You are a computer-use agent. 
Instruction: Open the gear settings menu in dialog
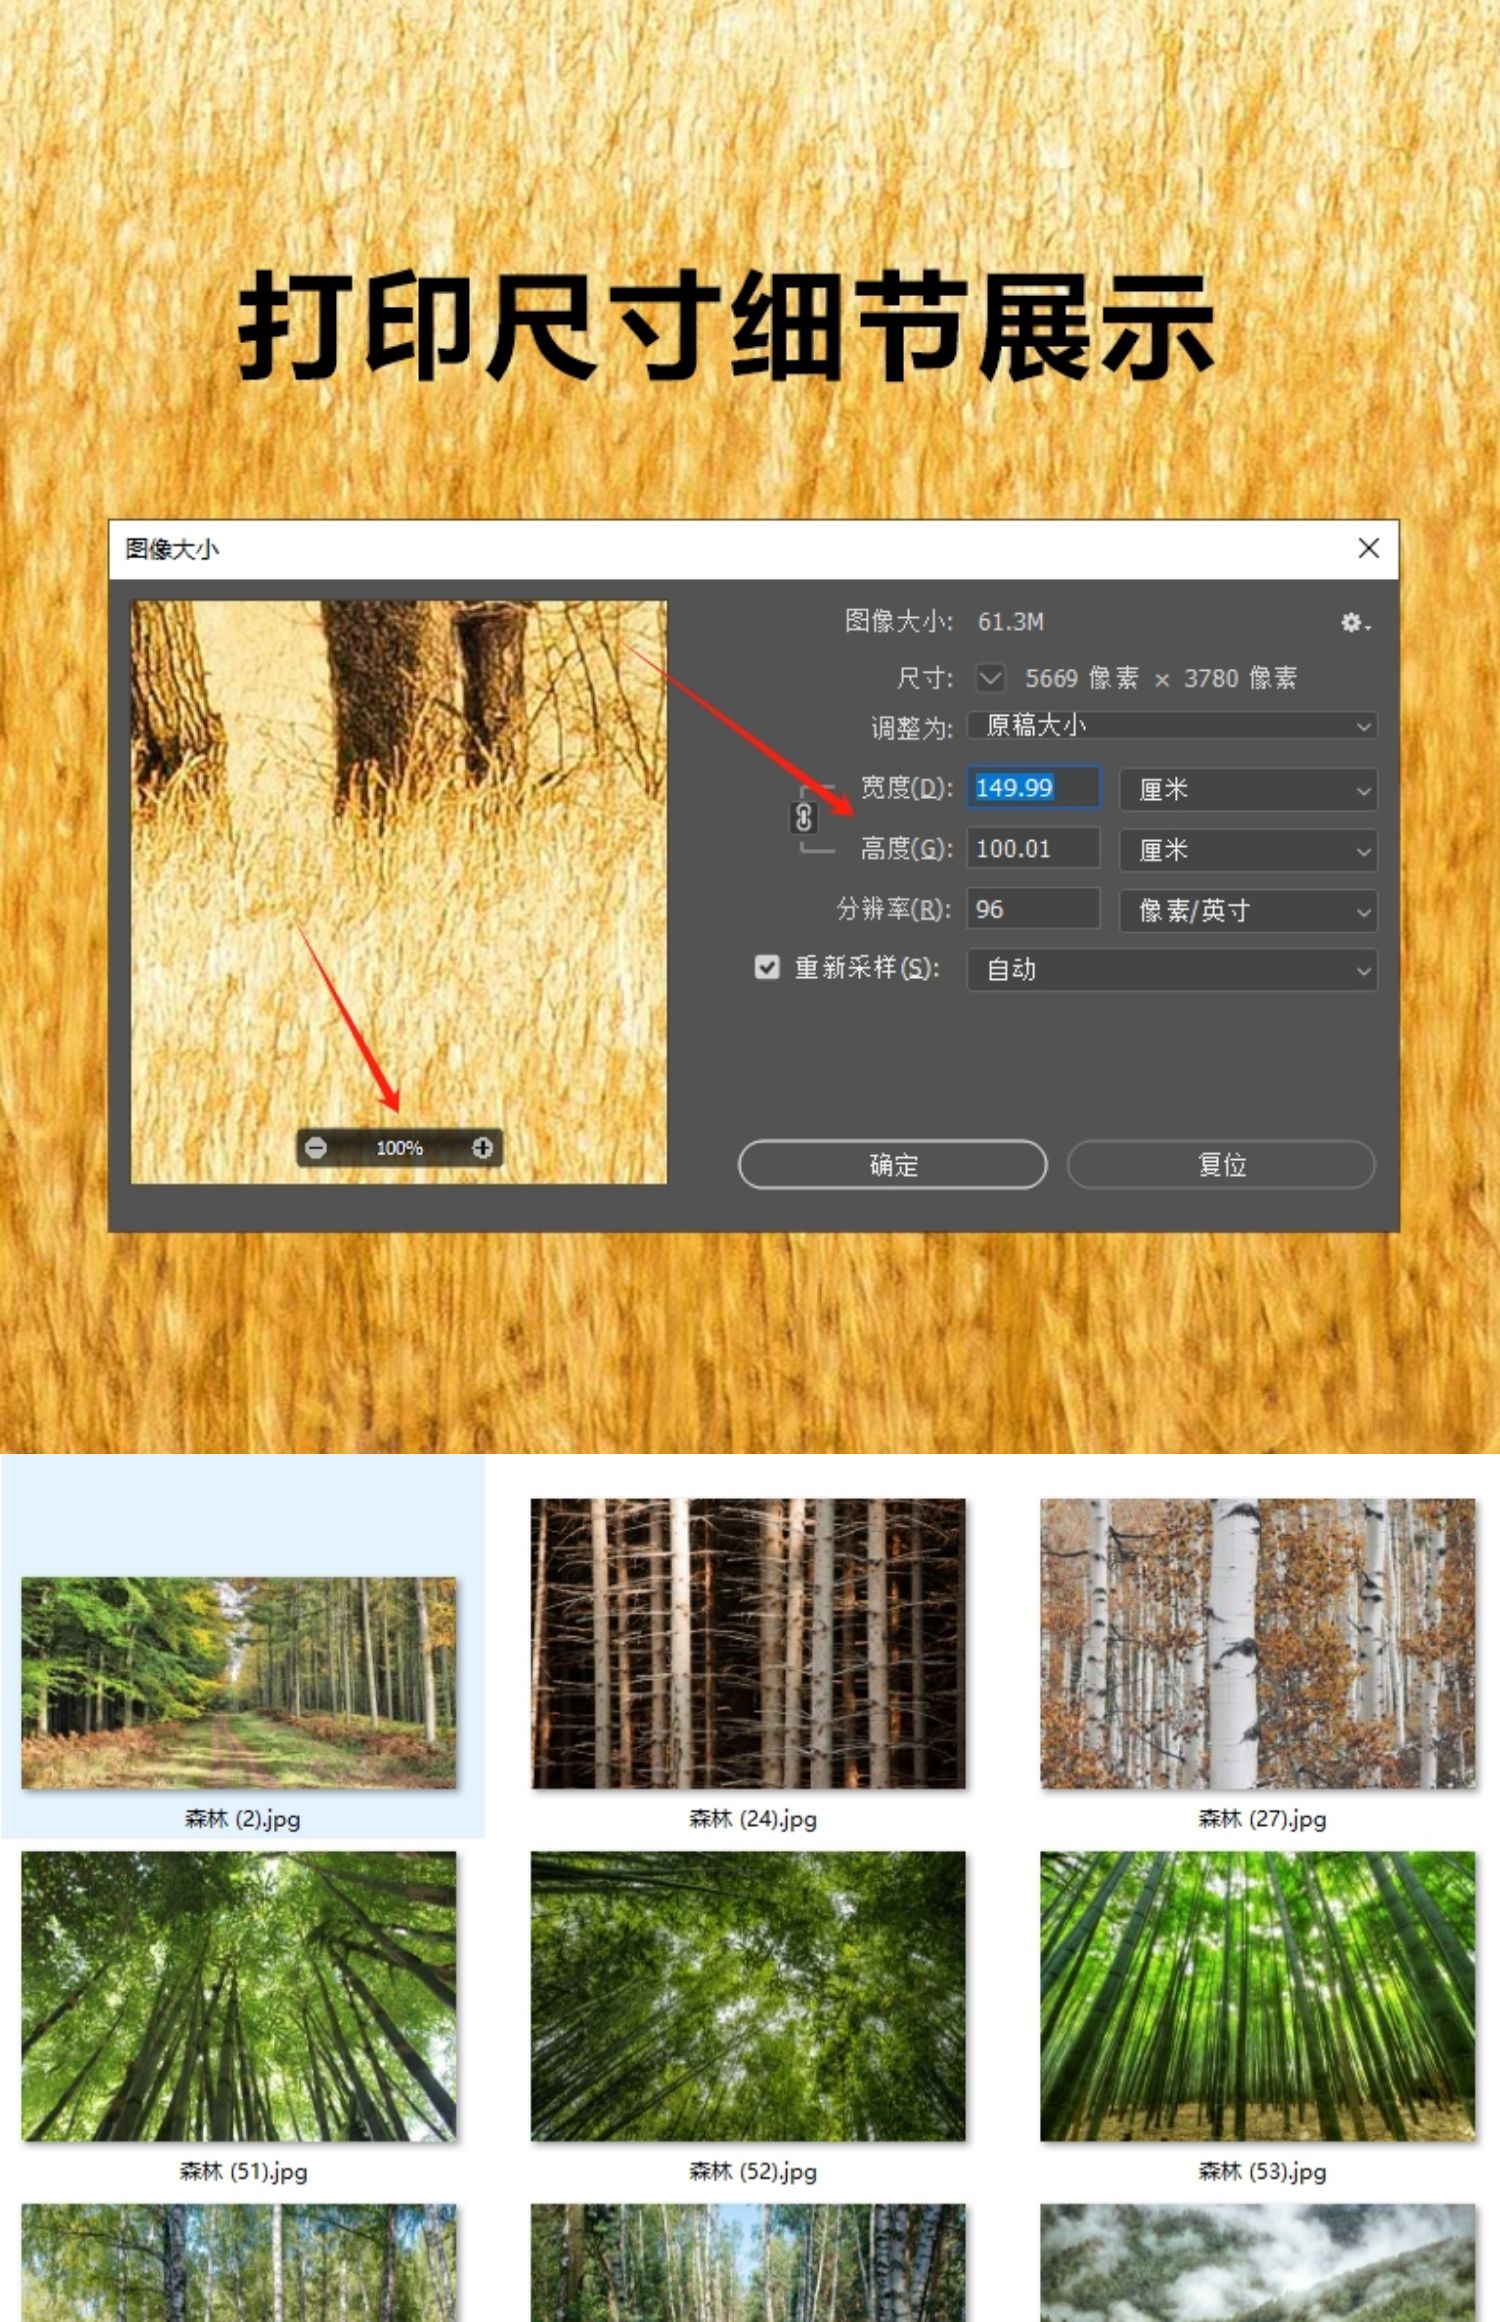(1353, 622)
